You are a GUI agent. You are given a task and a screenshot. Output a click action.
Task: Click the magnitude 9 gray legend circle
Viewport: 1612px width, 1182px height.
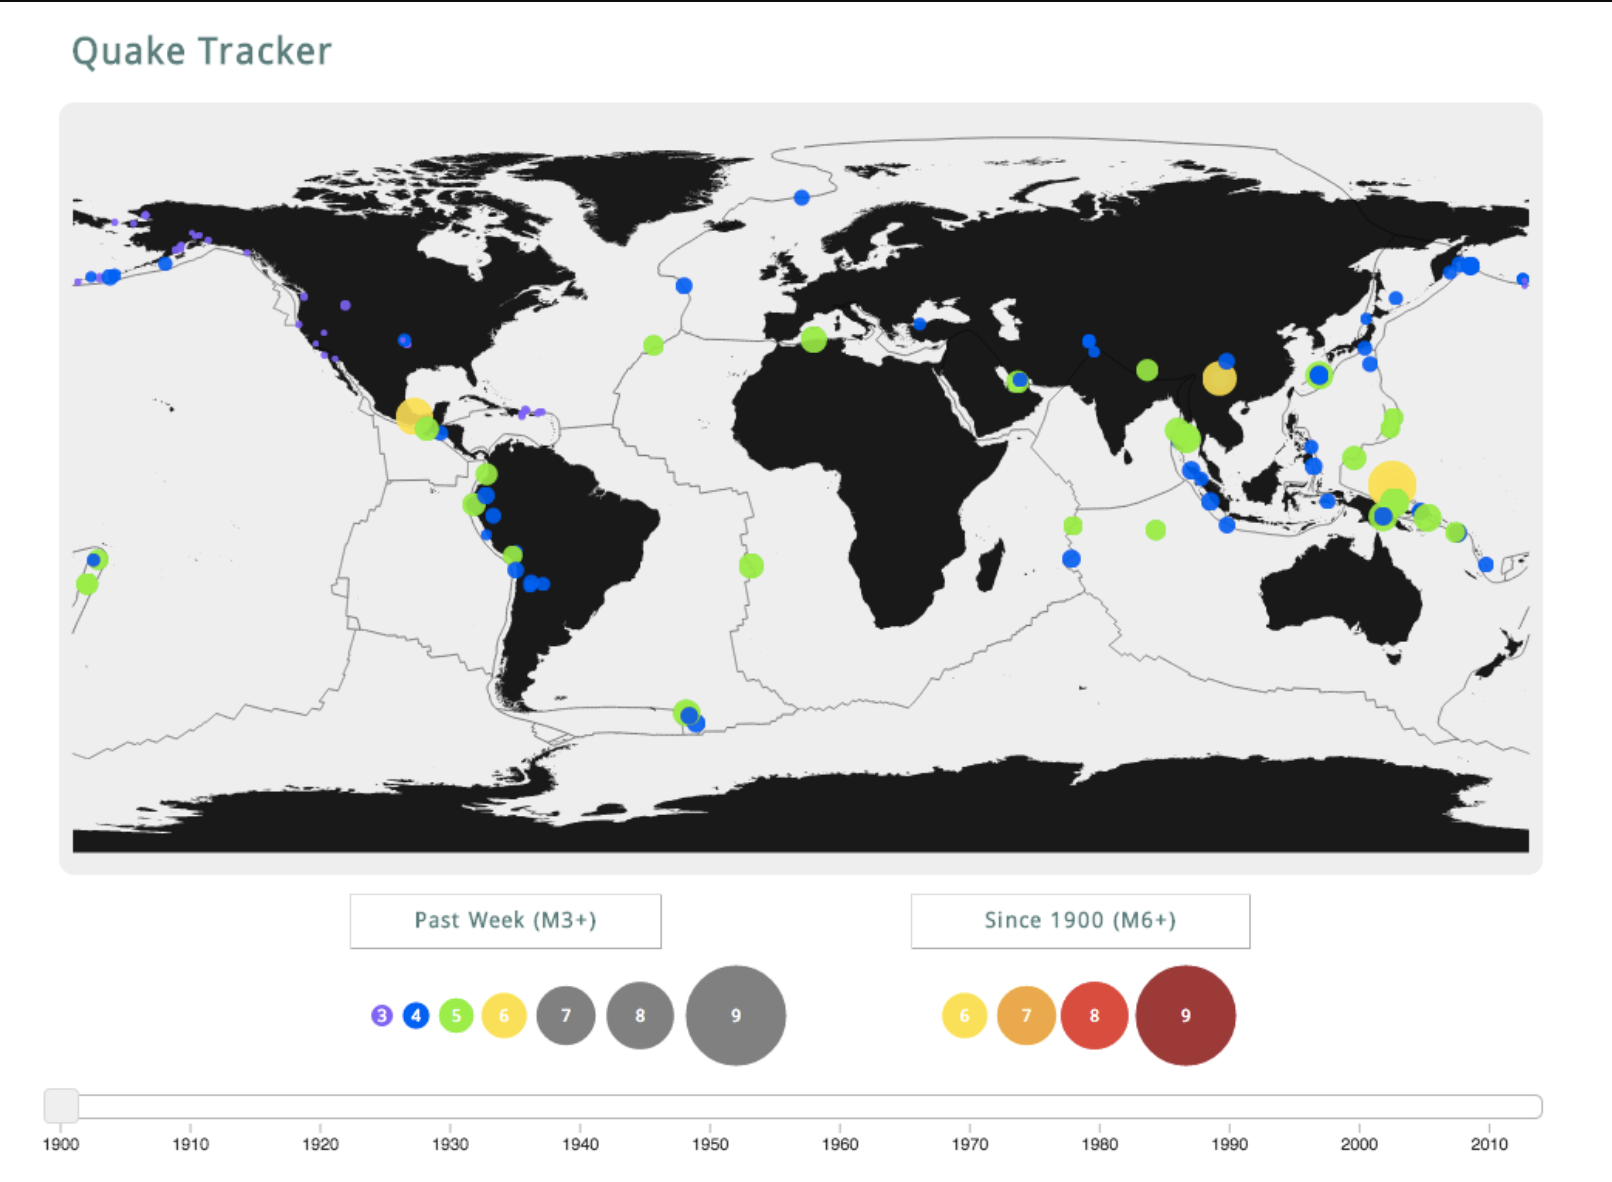[736, 1015]
